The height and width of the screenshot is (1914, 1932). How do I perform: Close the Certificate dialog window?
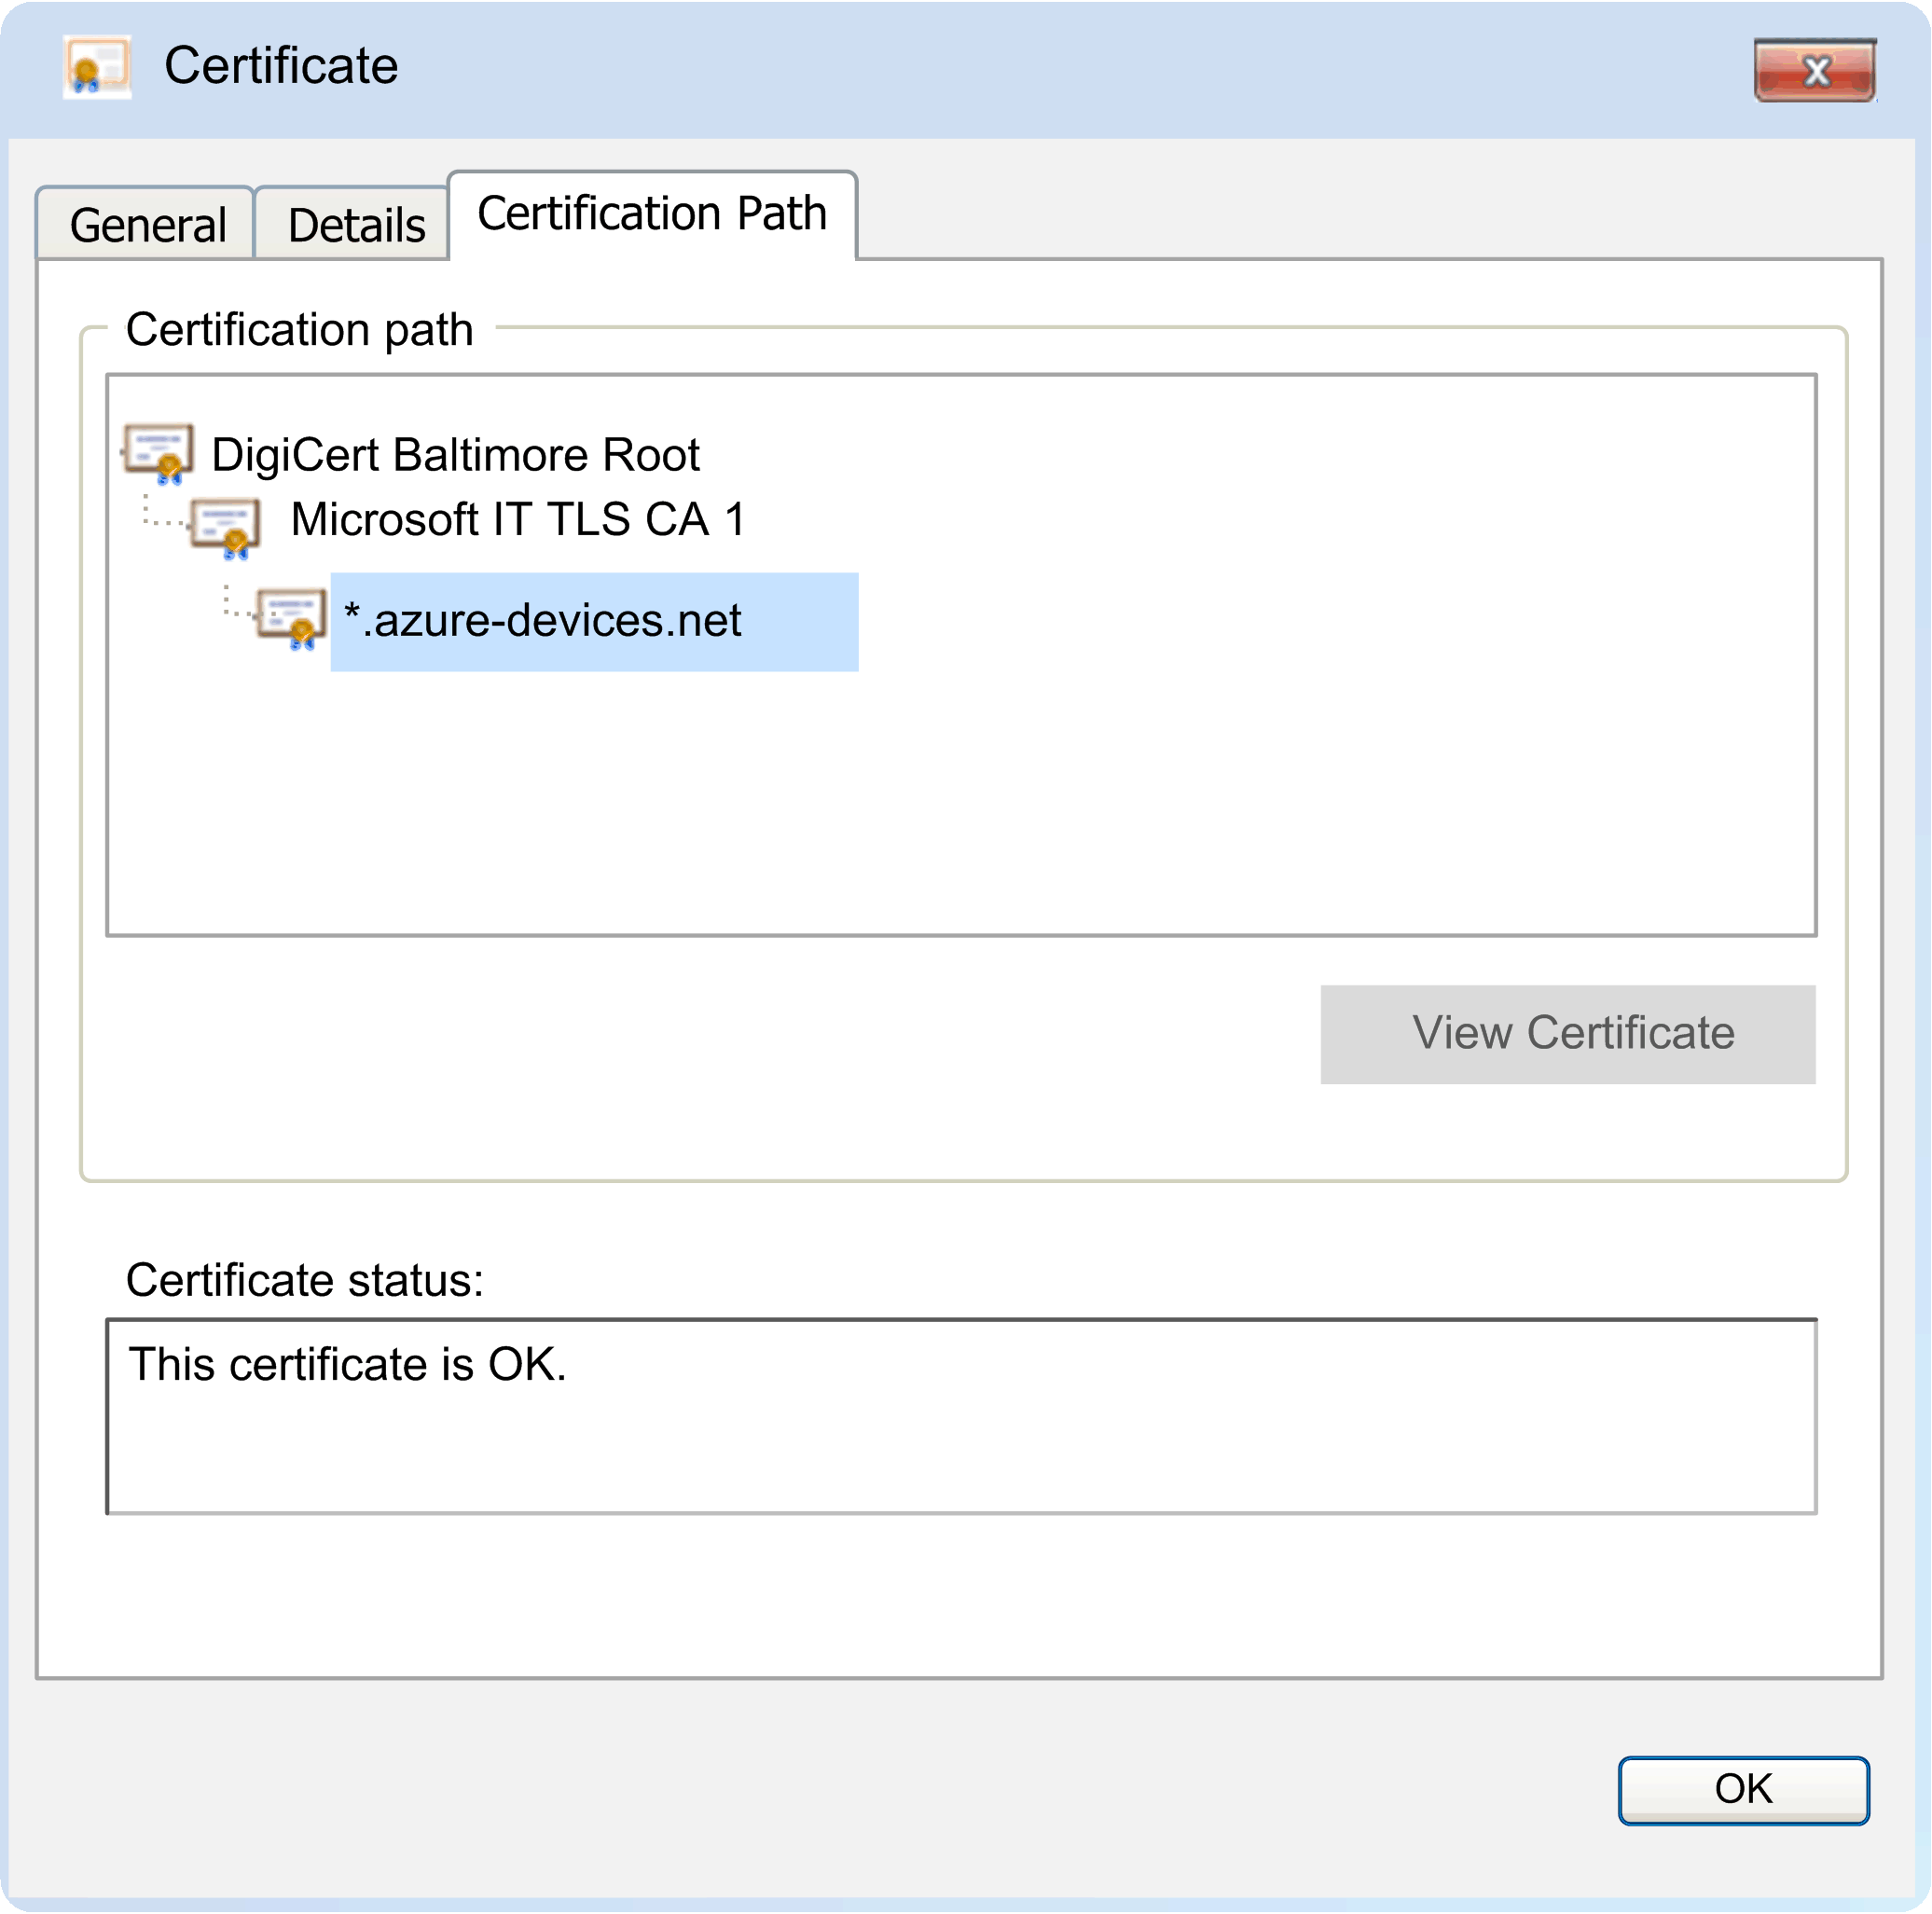tap(1815, 71)
